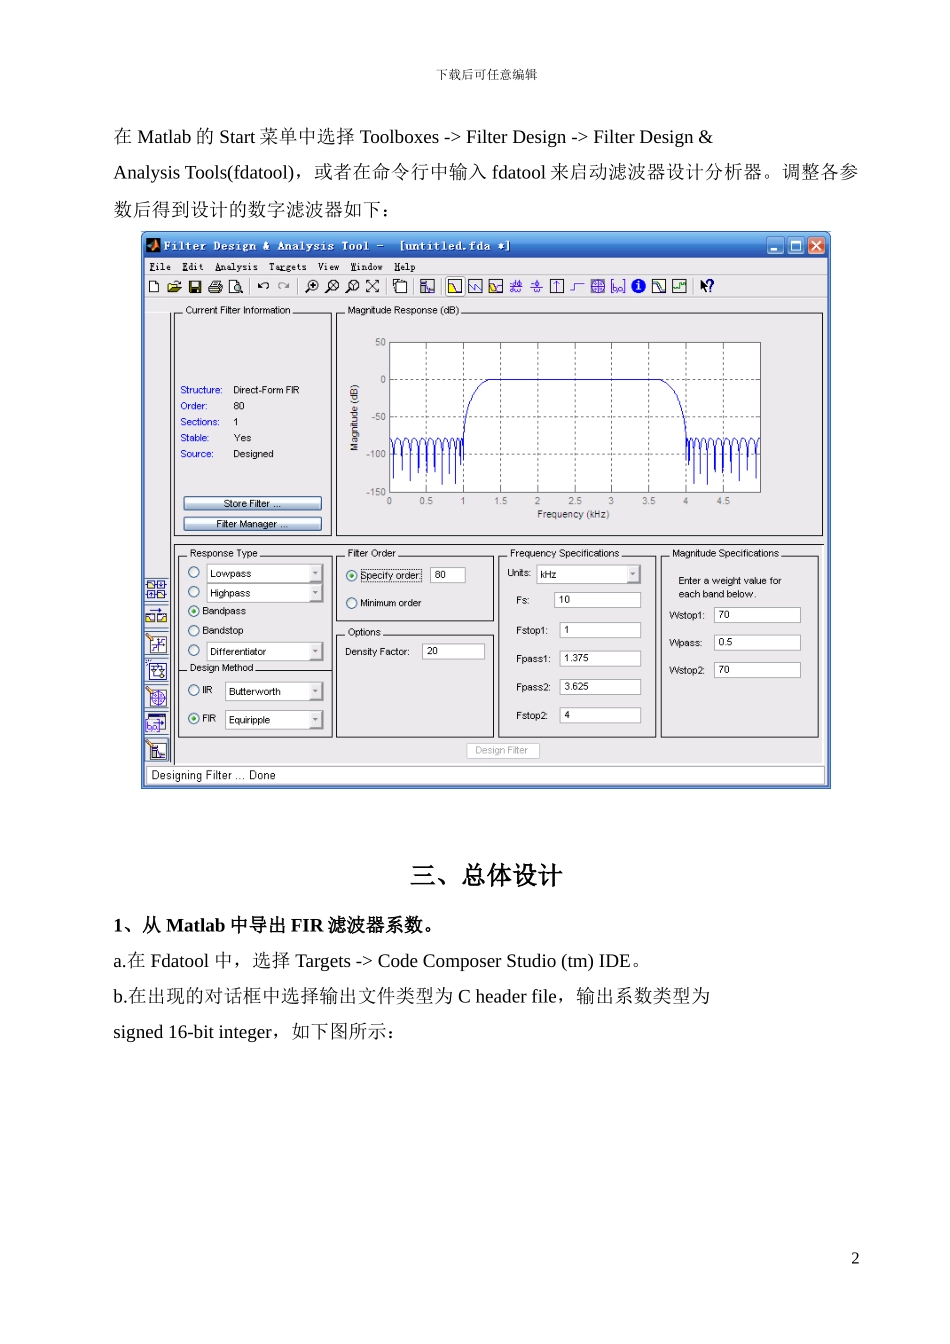Image resolution: width=950 pixels, height=1344 pixels.
Task: Click the Save session disk icon
Action: pyautogui.click(x=195, y=286)
